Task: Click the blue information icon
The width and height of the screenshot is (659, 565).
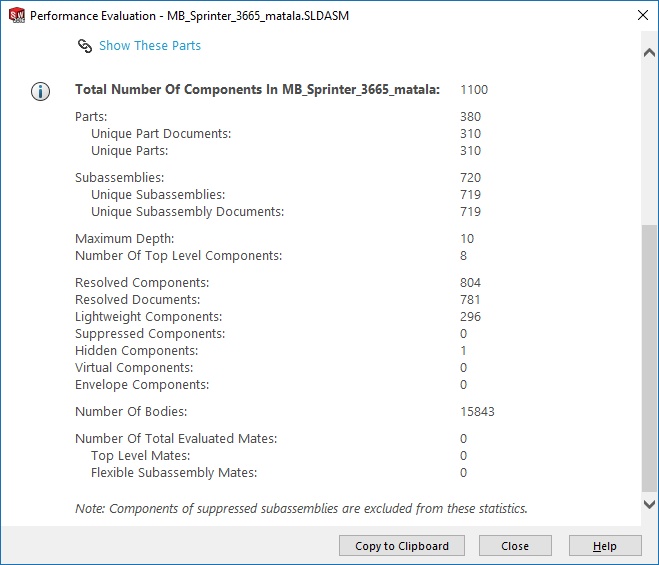Action: [40, 91]
